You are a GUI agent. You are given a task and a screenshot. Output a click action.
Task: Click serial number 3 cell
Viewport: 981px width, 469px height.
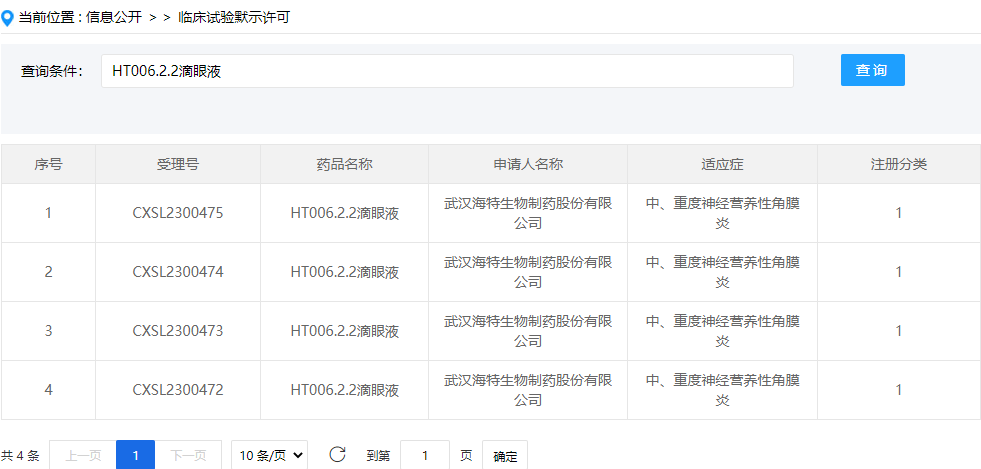click(48, 331)
